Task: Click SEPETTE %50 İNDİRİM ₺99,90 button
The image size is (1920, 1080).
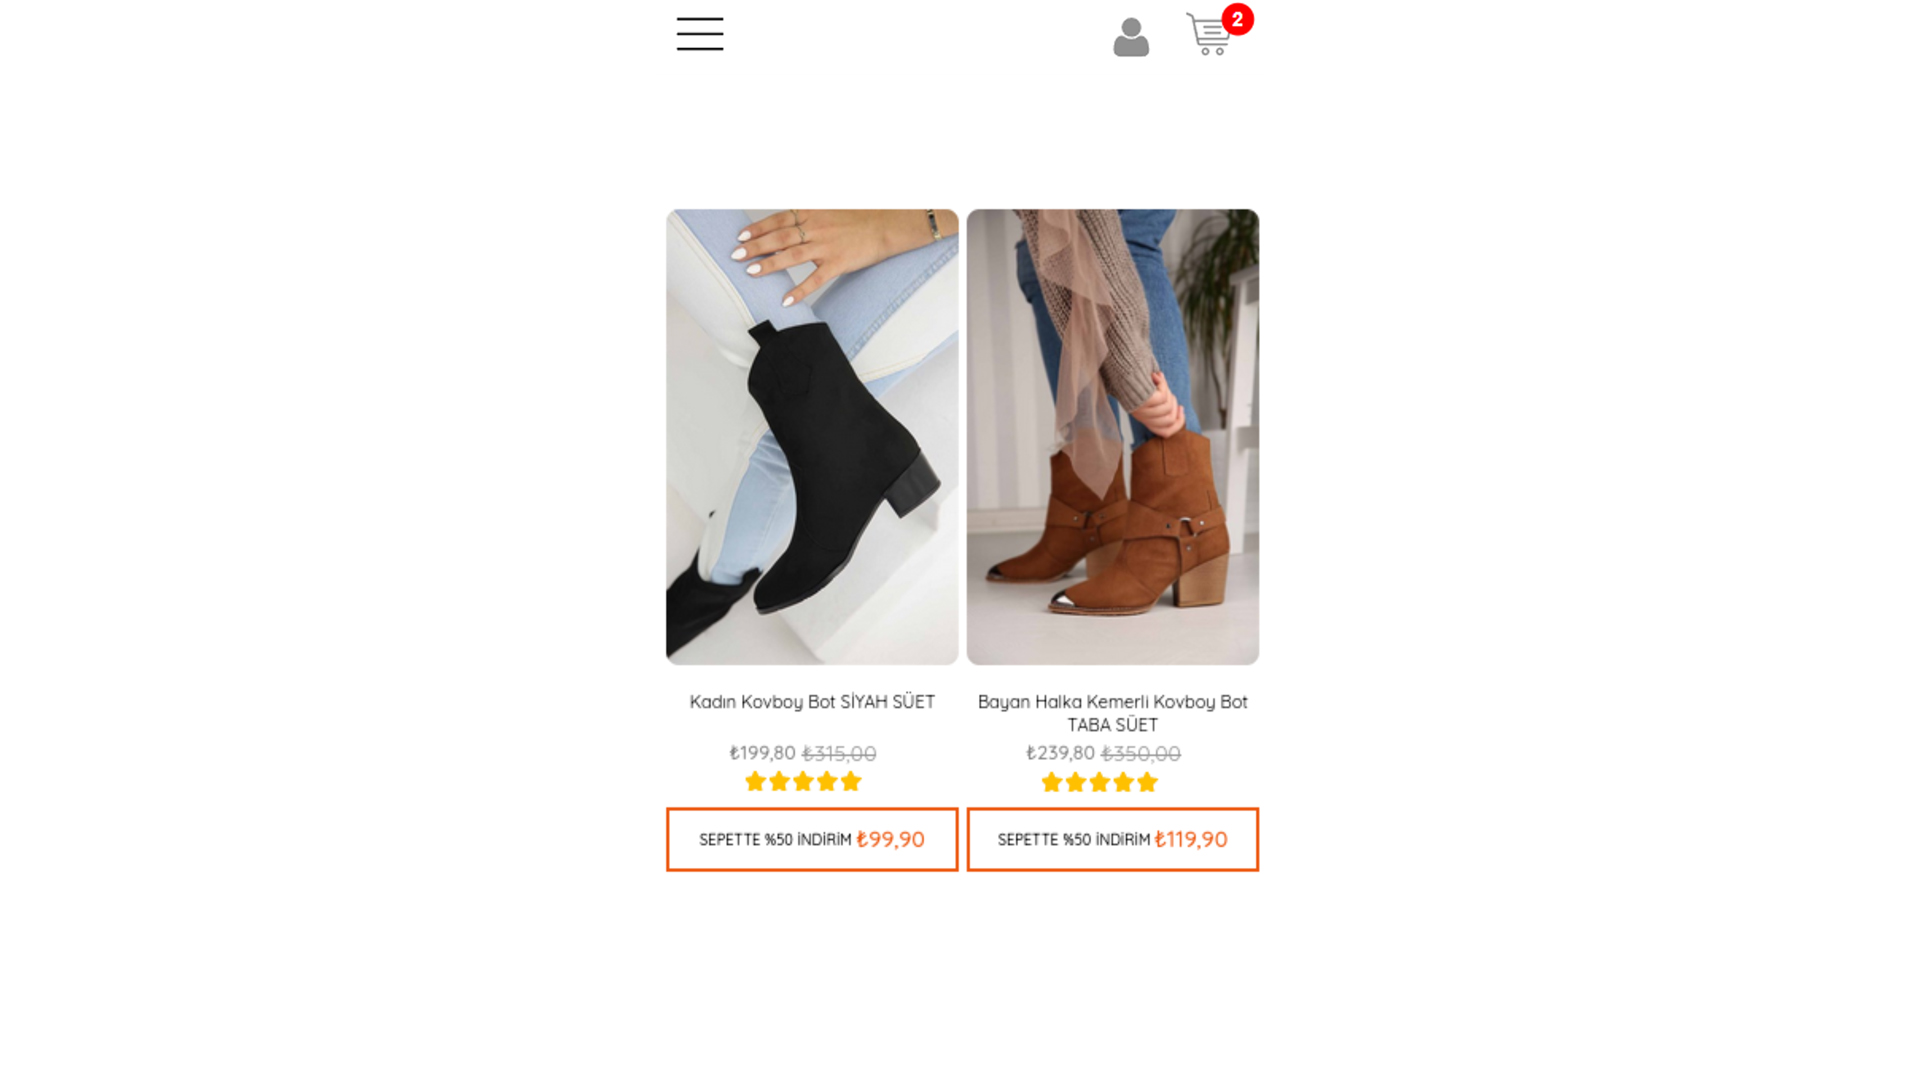Action: click(812, 839)
